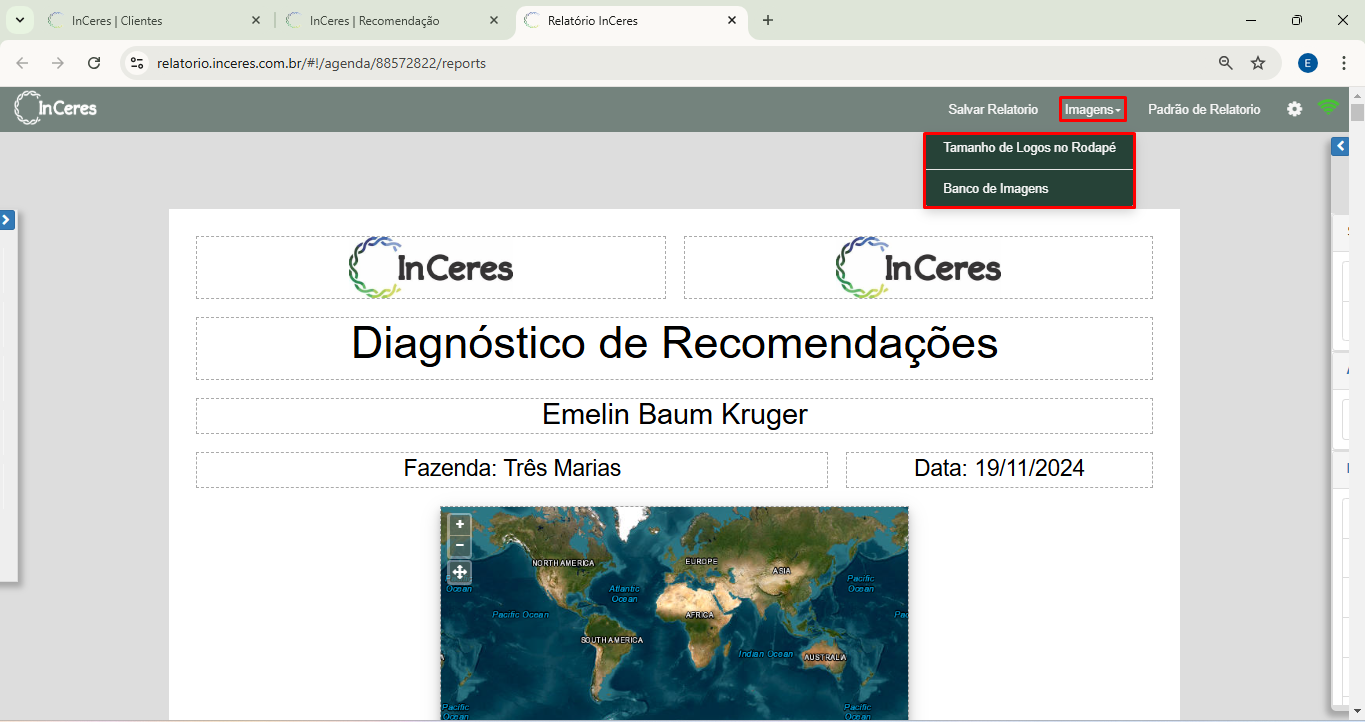This screenshot has height=722, width=1365.
Task: Go back to previous page
Action: [x=22, y=63]
